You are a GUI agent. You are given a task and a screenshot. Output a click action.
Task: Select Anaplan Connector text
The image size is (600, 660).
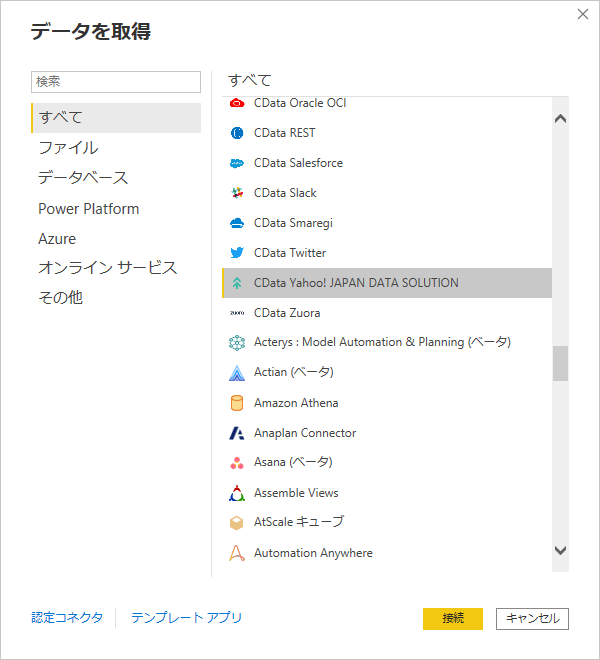pos(305,433)
